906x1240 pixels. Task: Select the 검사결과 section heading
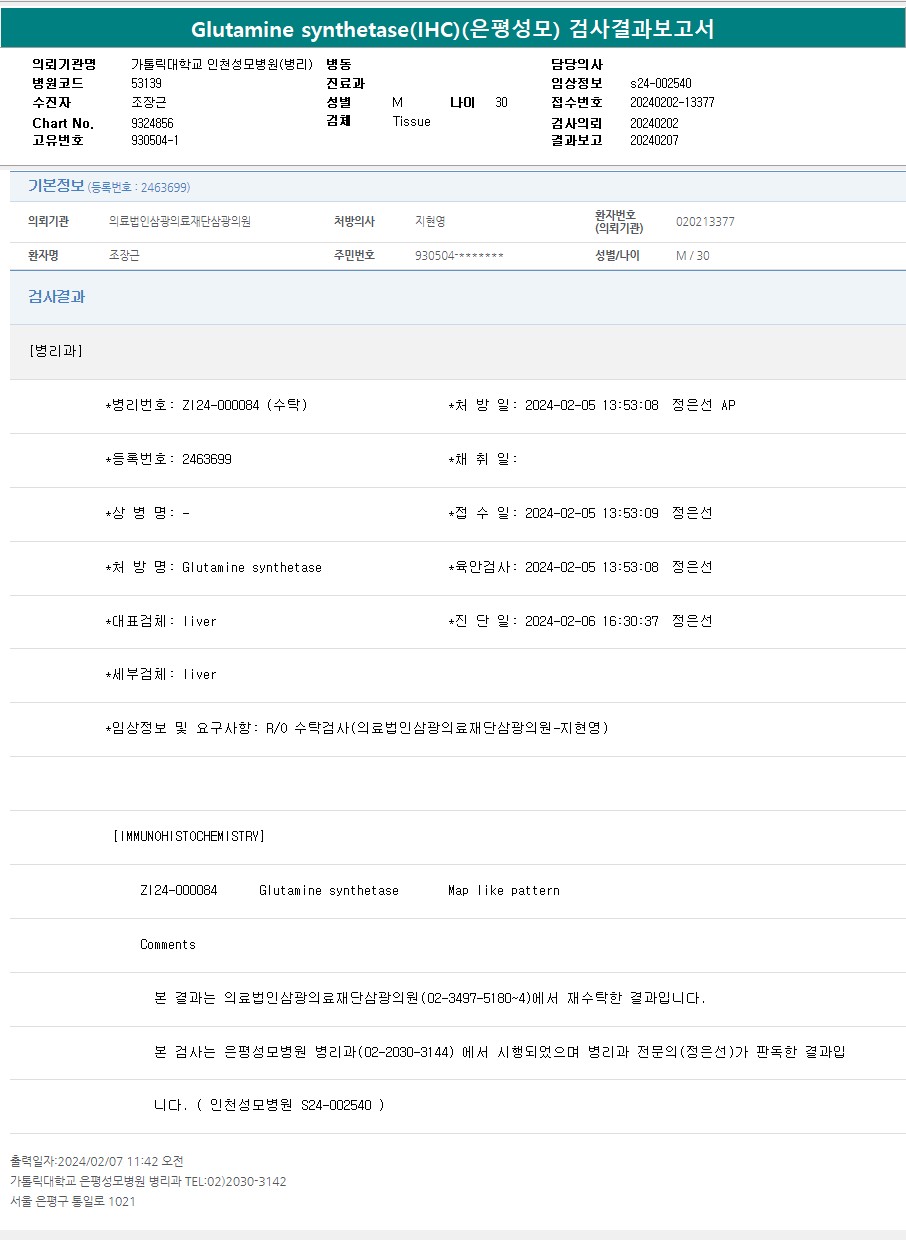pos(56,297)
